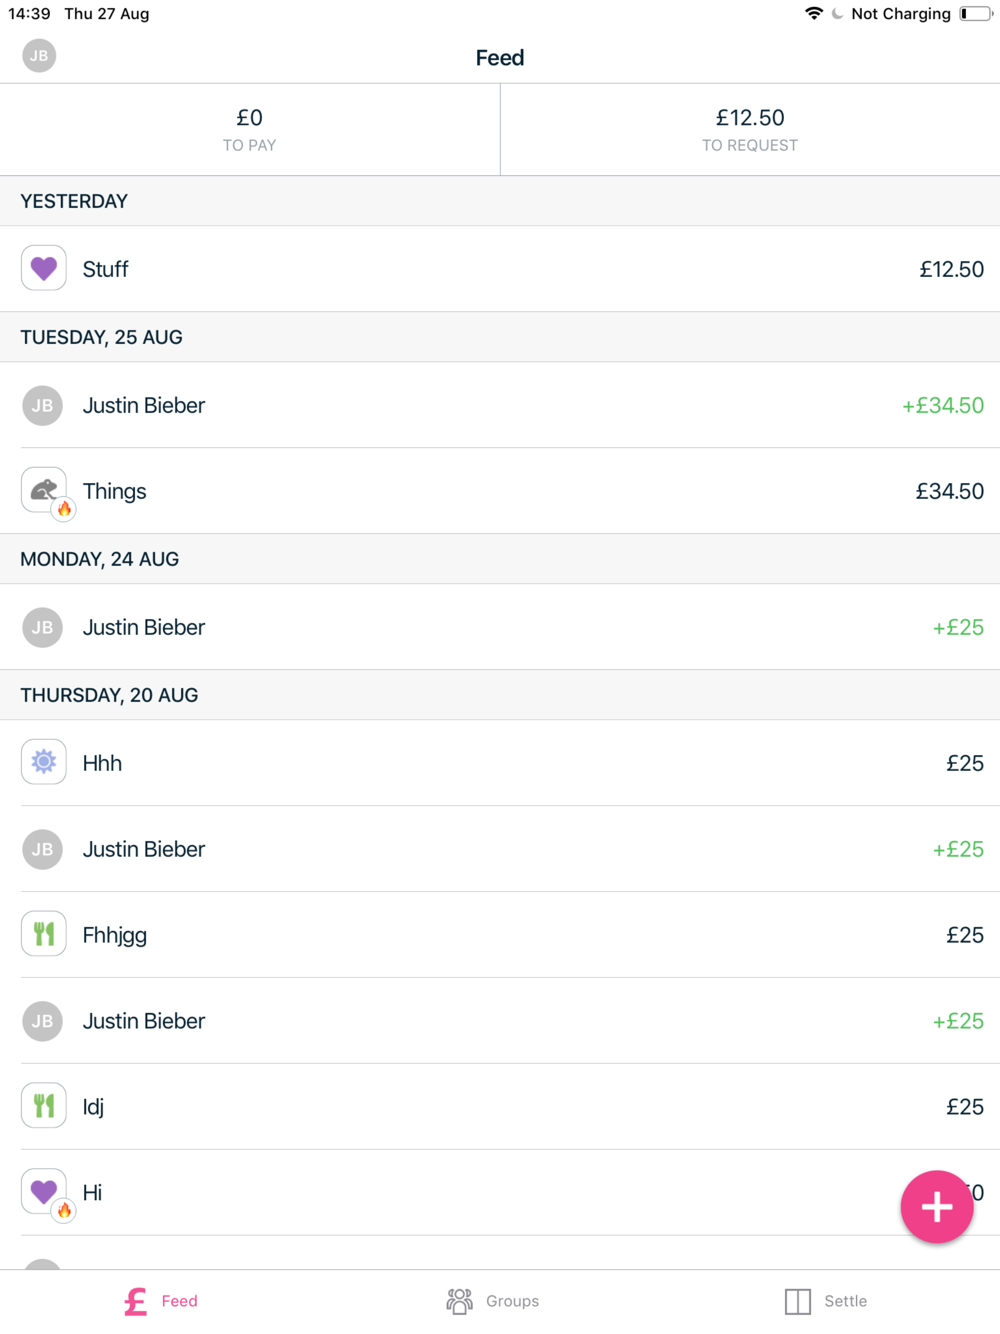Tap the blue gear icon beside Hhh
The image size is (1000, 1334).
click(43, 762)
